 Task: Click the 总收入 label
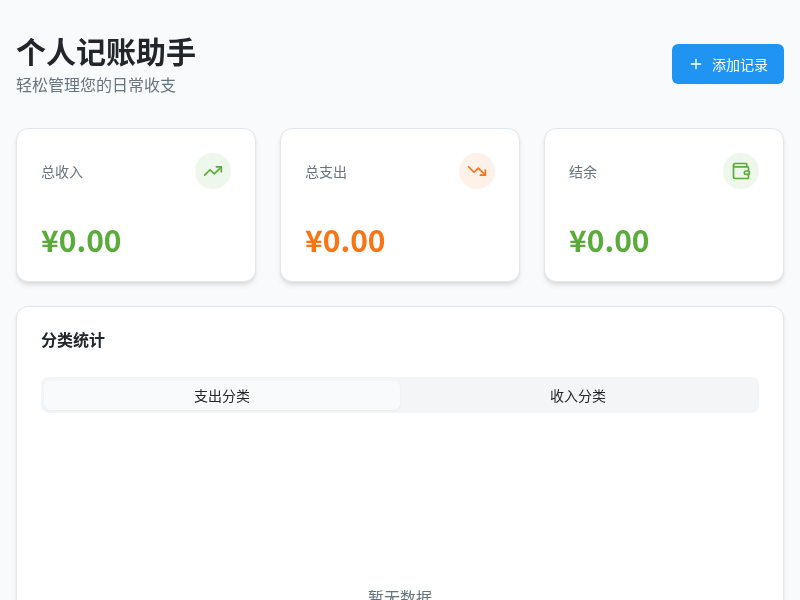point(62,172)
